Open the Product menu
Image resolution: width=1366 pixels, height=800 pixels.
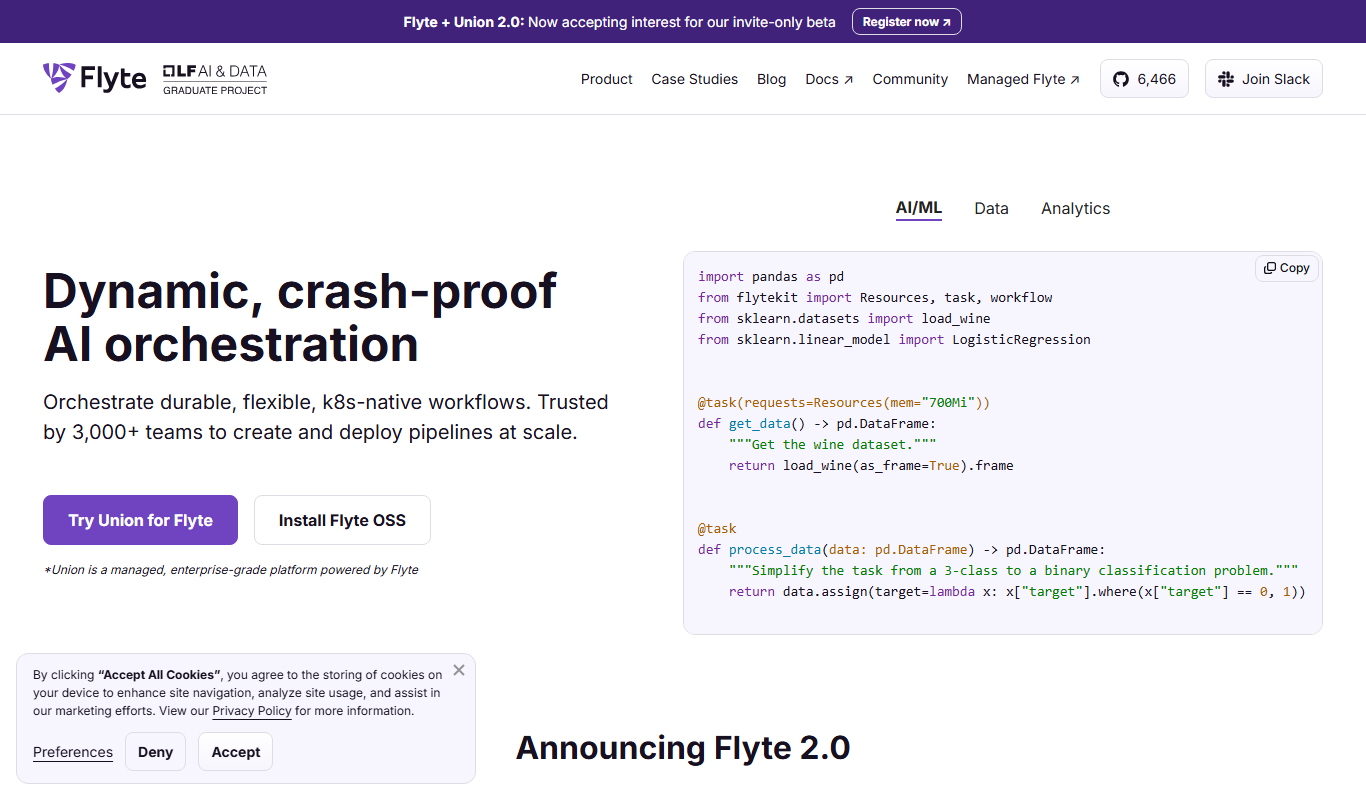607,79
